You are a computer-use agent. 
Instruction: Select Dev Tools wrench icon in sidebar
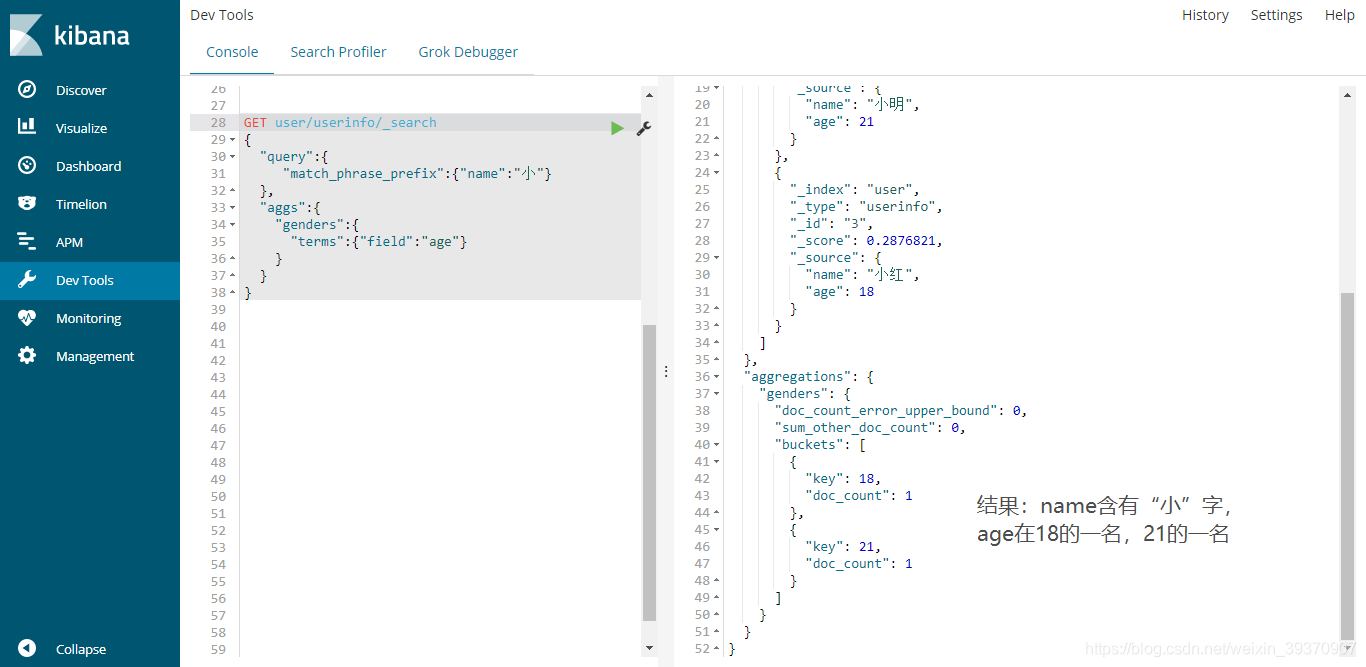[27, 280]
